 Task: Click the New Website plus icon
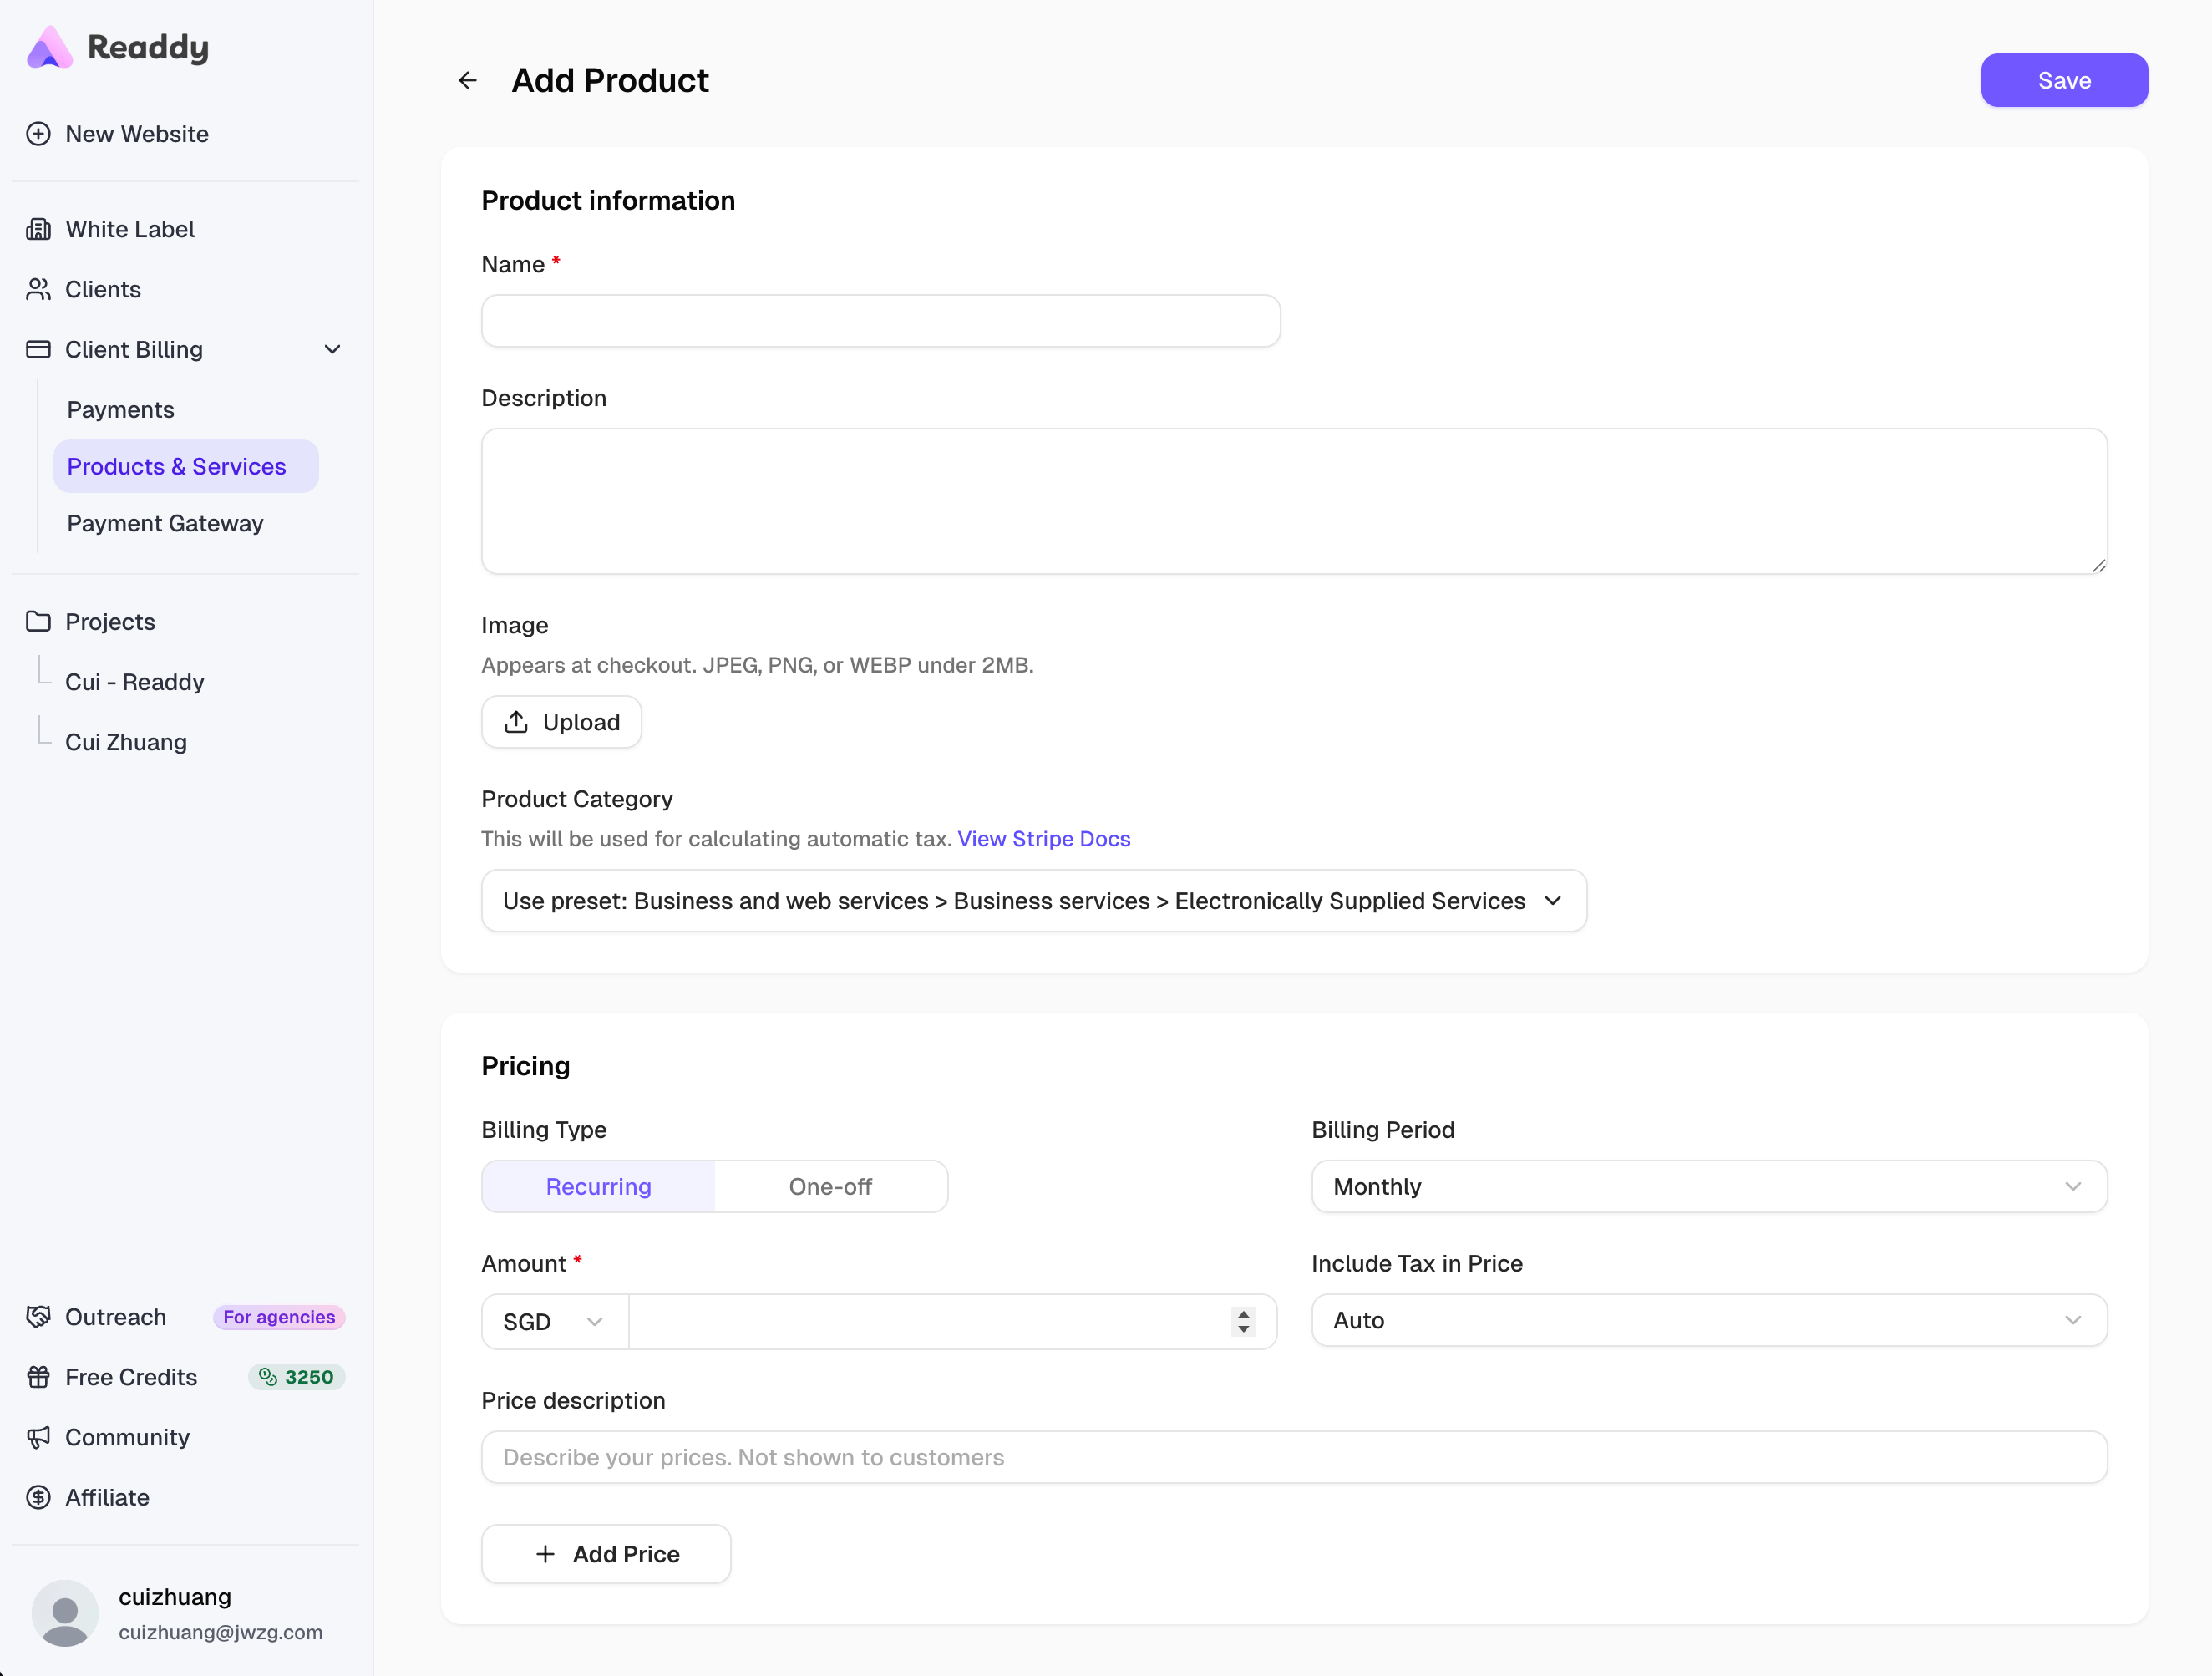(x=38, y=134)
